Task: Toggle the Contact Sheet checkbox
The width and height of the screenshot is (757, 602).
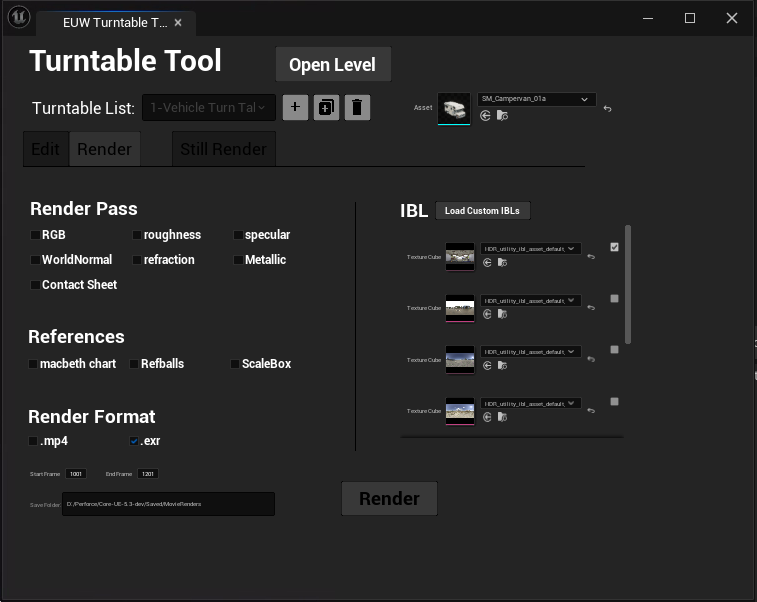Action: 36,285
